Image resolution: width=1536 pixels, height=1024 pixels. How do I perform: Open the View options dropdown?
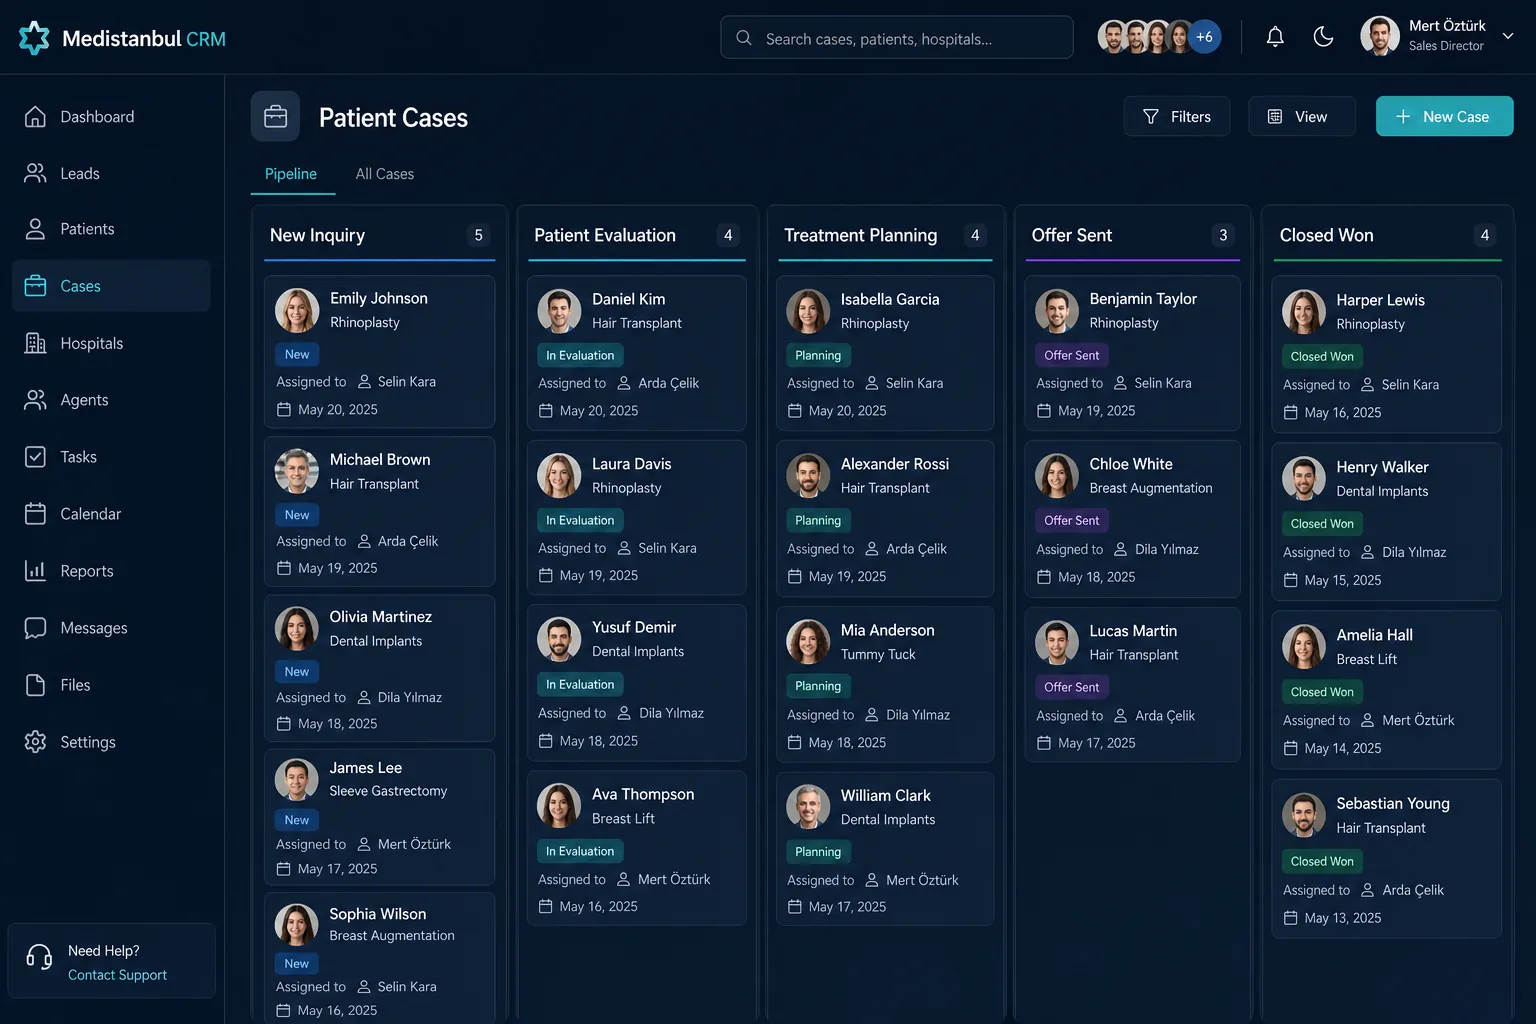click(x=1302, y=116)
